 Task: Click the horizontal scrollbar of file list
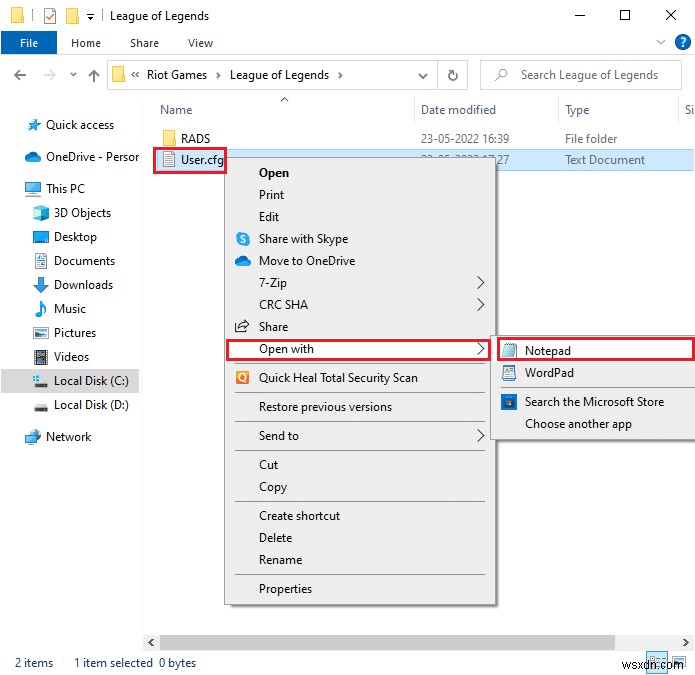400,642
